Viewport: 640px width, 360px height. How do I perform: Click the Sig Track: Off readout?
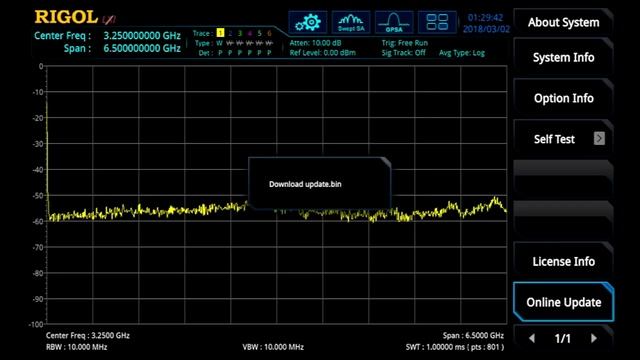click(403, 53)
